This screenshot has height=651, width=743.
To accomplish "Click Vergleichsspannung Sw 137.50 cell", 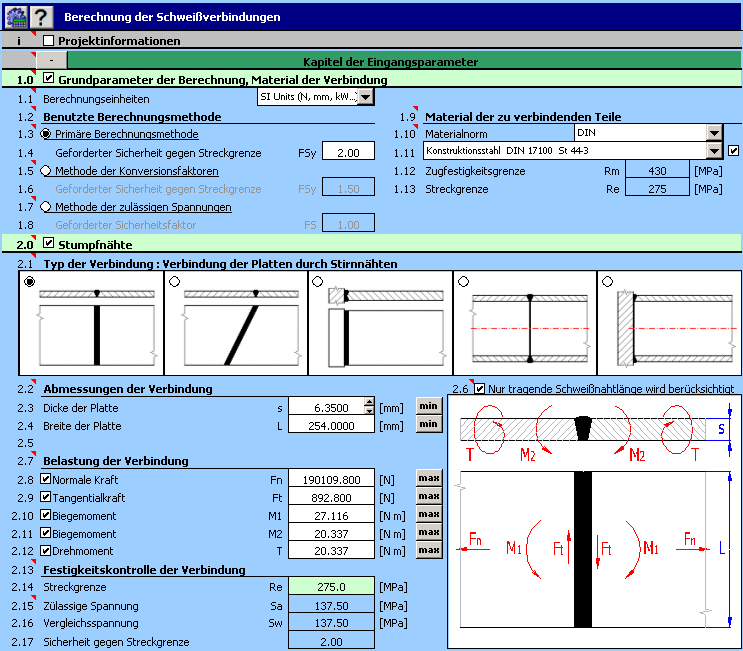I will [331, 622].
